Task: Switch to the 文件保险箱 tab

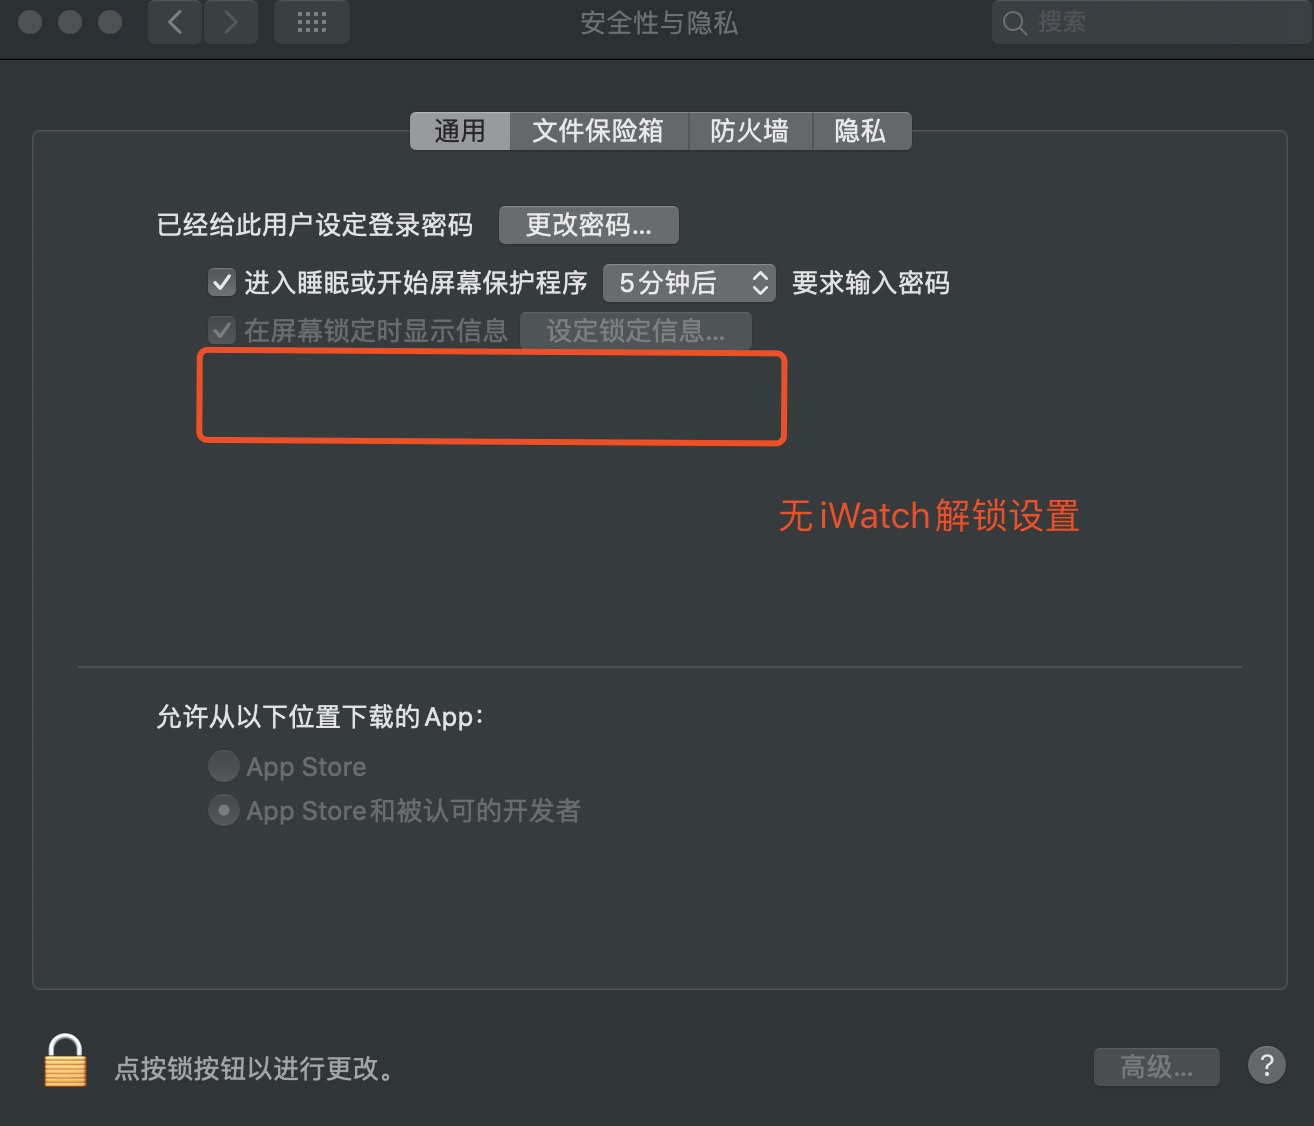Action: coord(598,131)
